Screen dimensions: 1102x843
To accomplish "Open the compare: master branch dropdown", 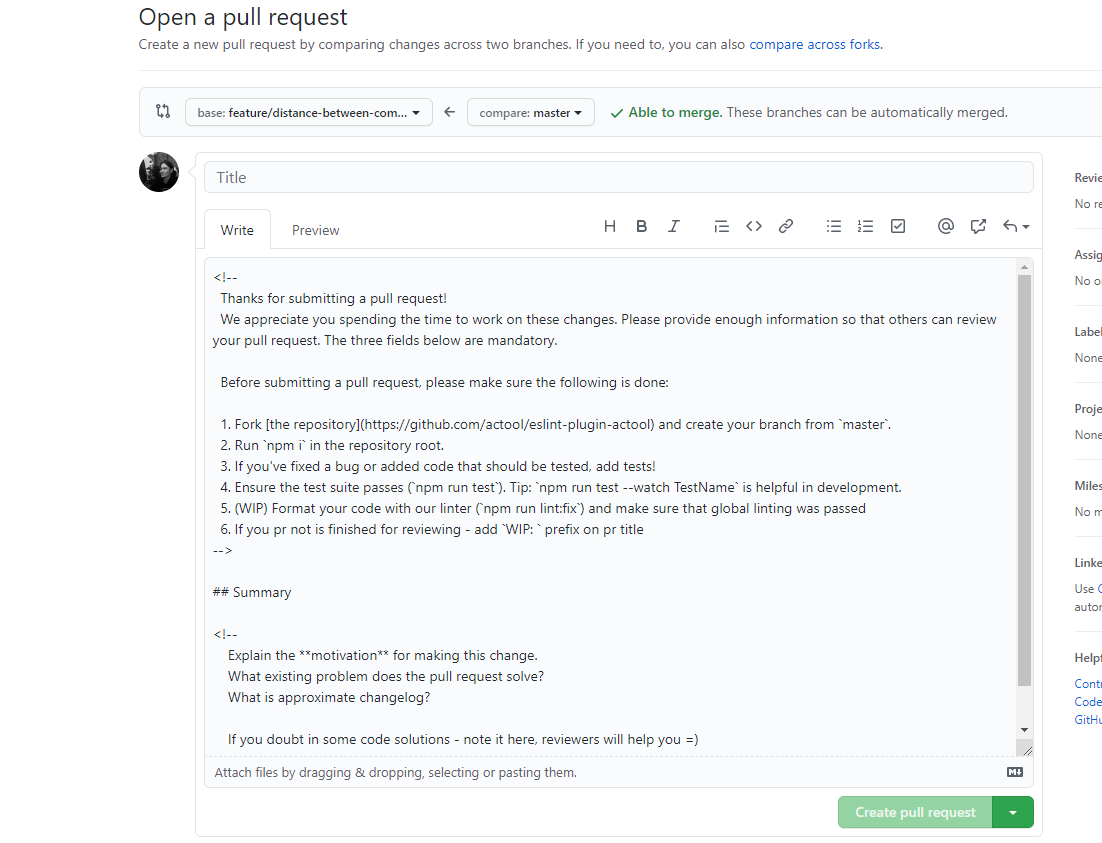I will 530,112.
